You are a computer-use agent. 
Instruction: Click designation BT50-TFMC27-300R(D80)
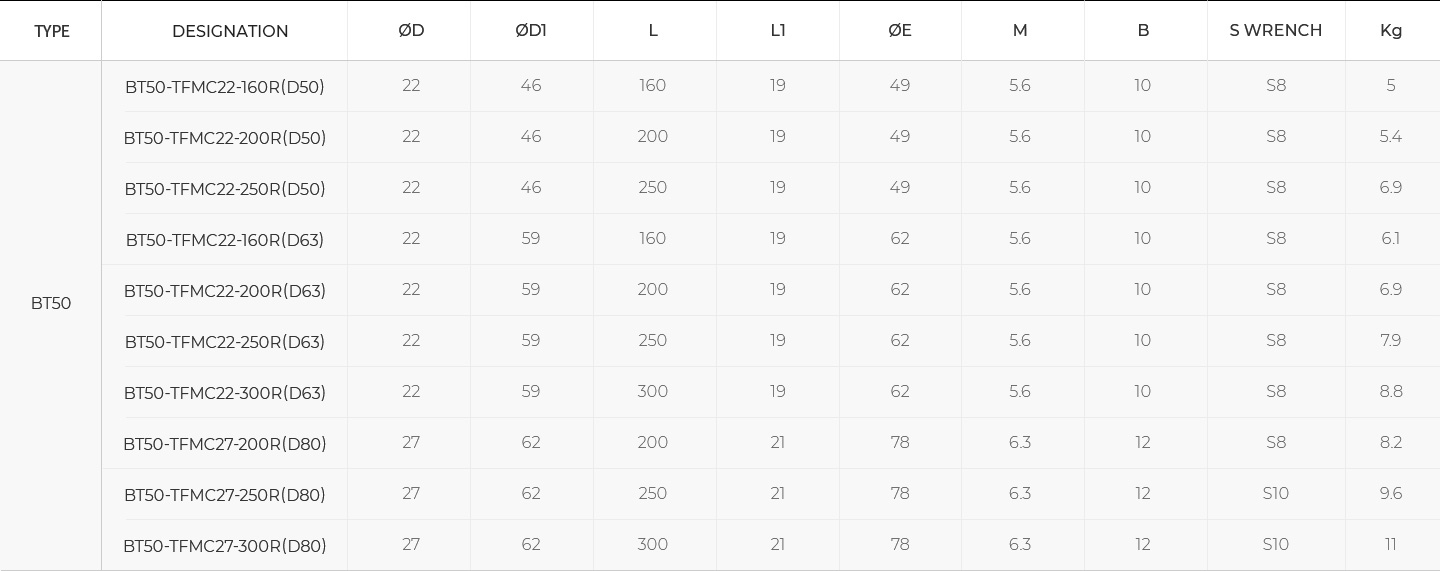tap(225, 547)
